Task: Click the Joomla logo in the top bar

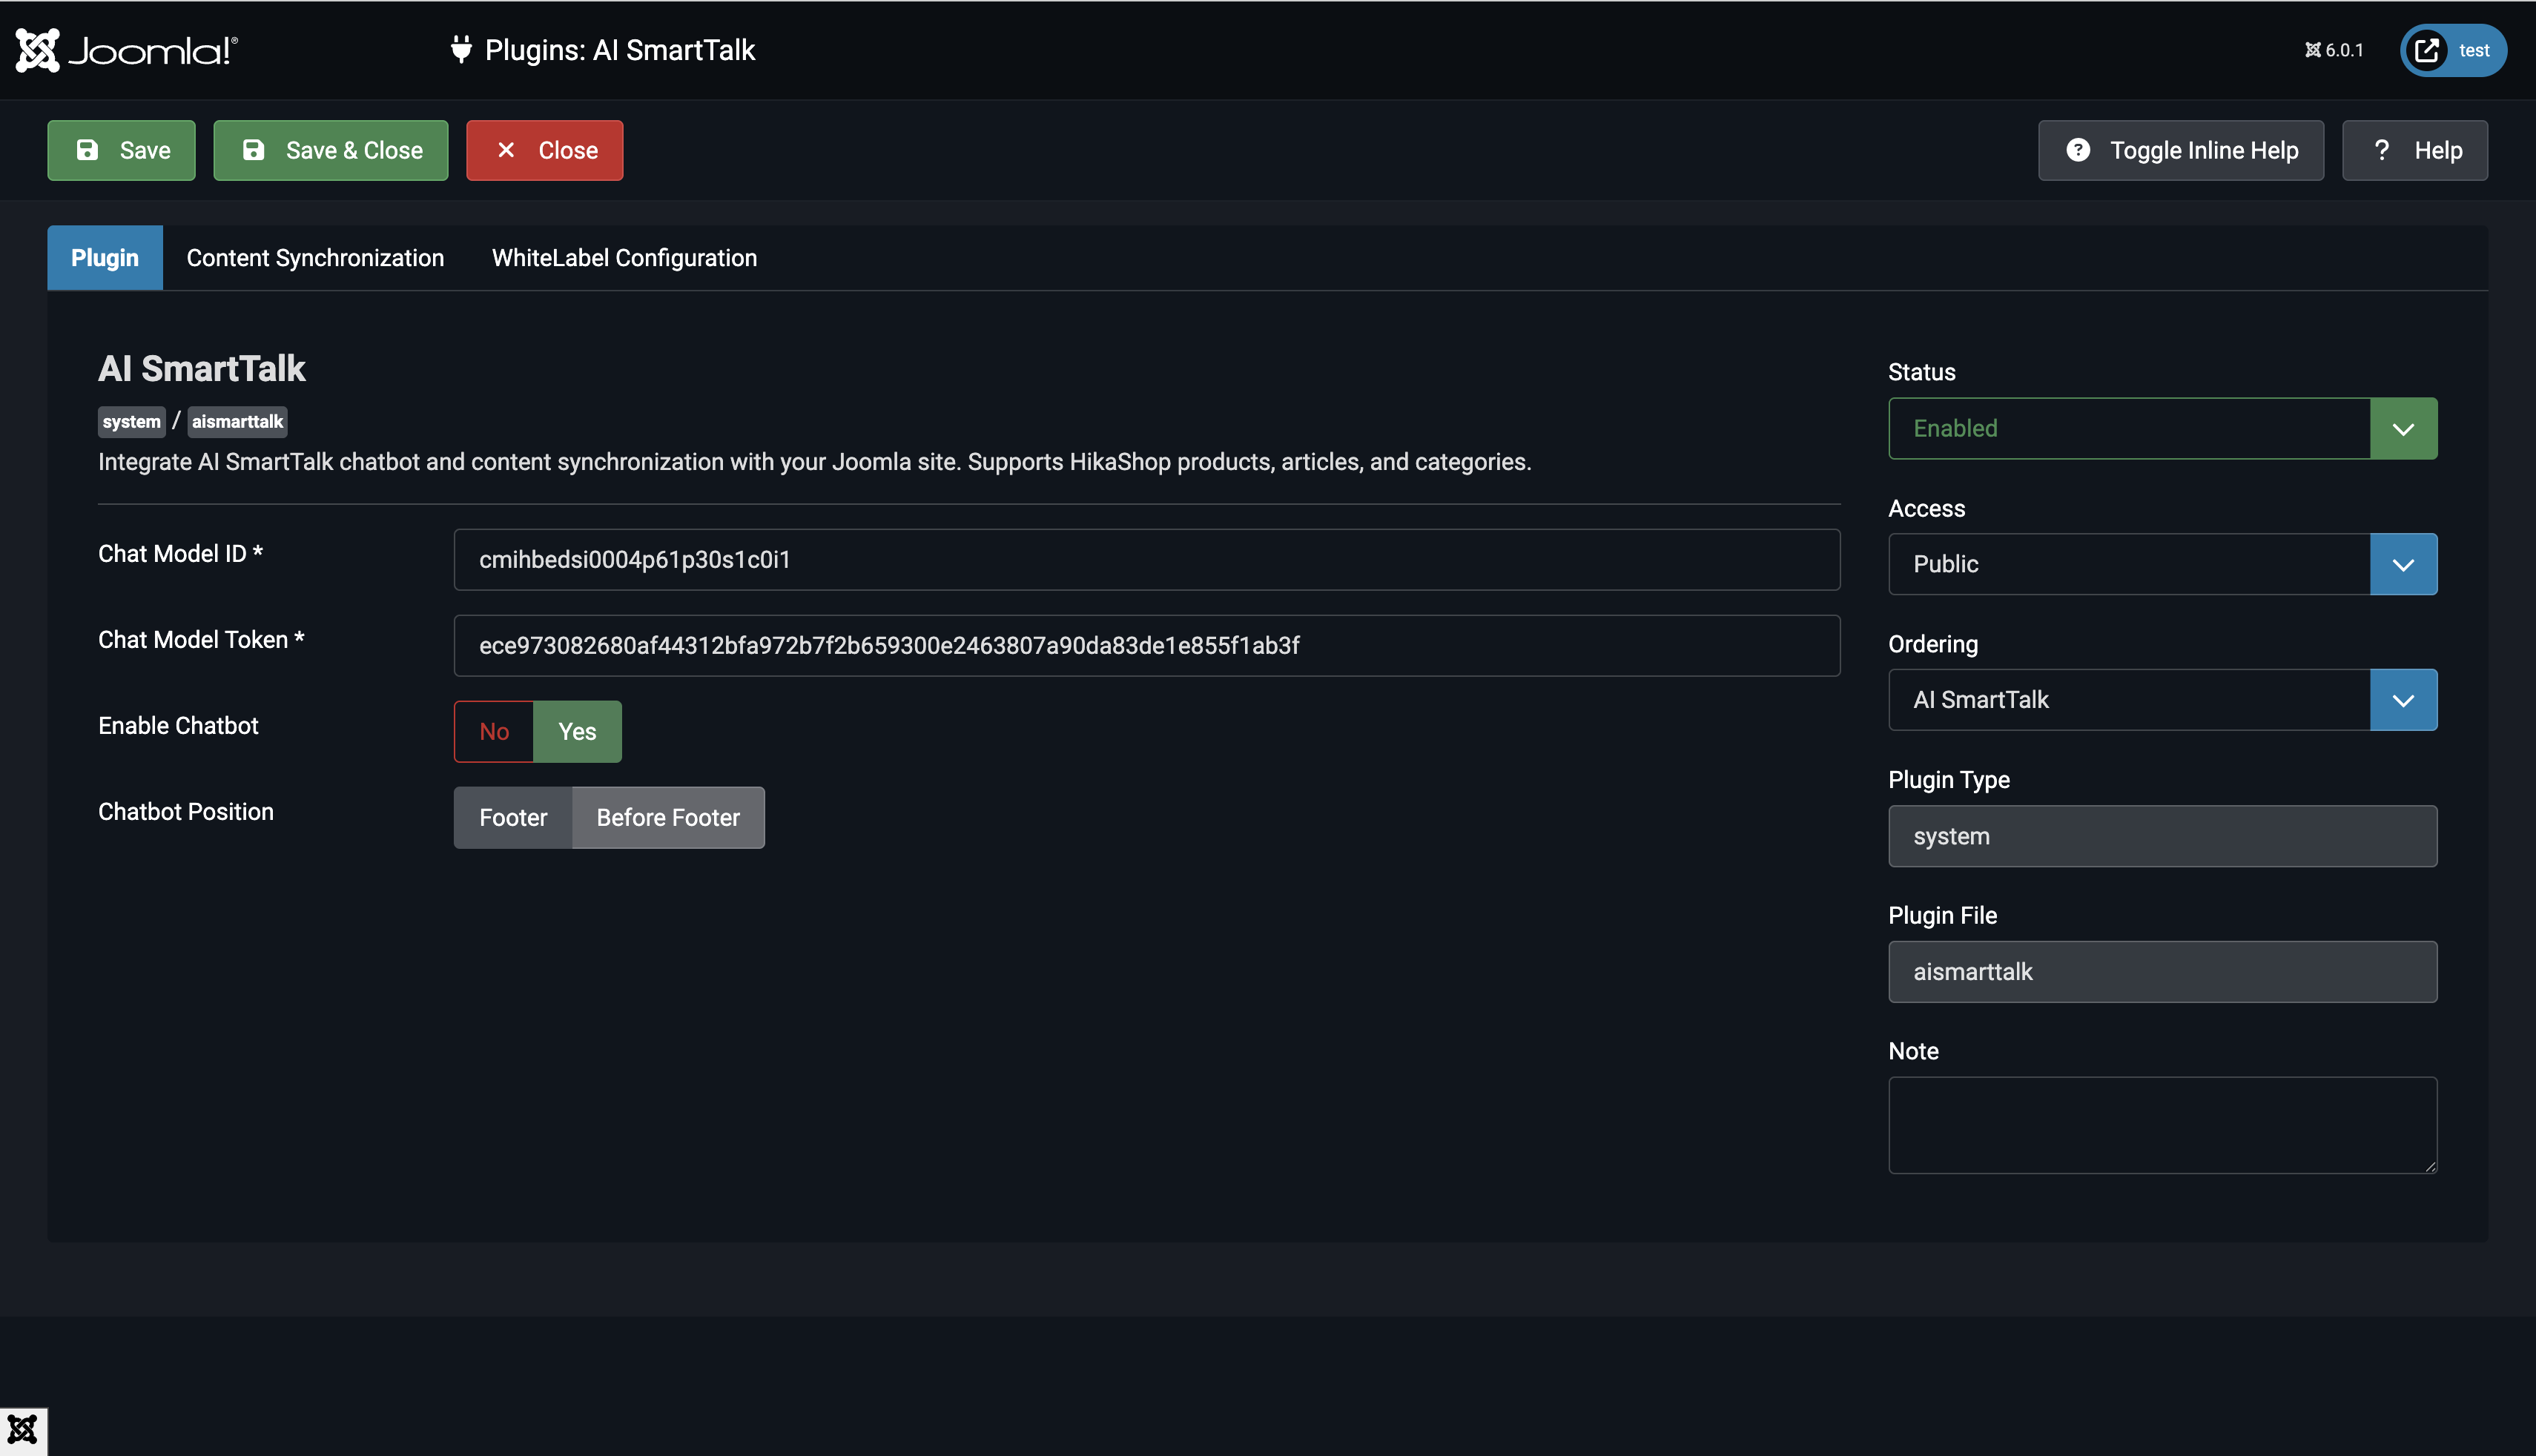Action: pos(126,49)
